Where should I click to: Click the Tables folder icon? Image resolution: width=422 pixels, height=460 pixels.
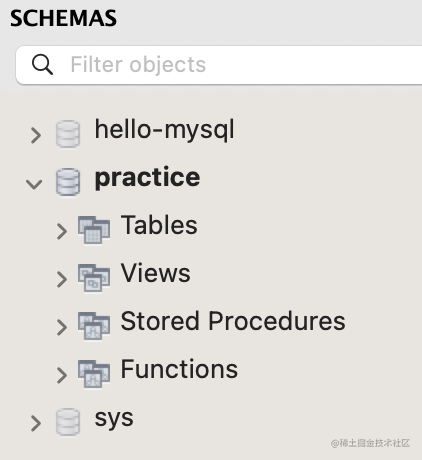pos(94,230)
